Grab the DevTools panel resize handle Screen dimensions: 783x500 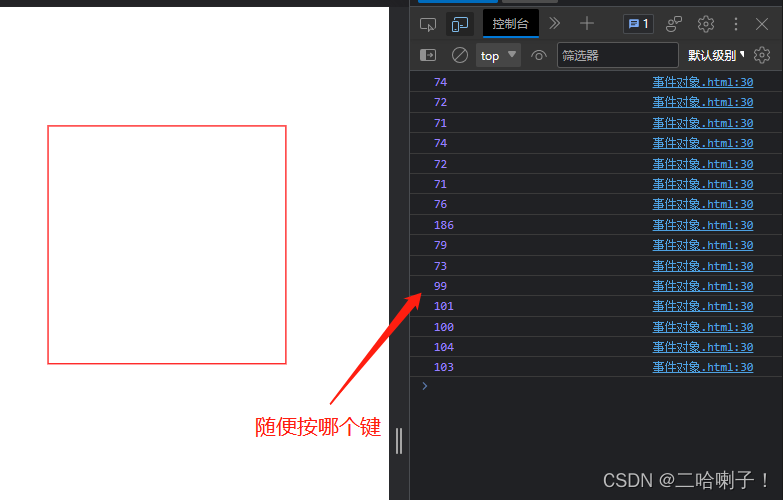click(x=398, y=441)
